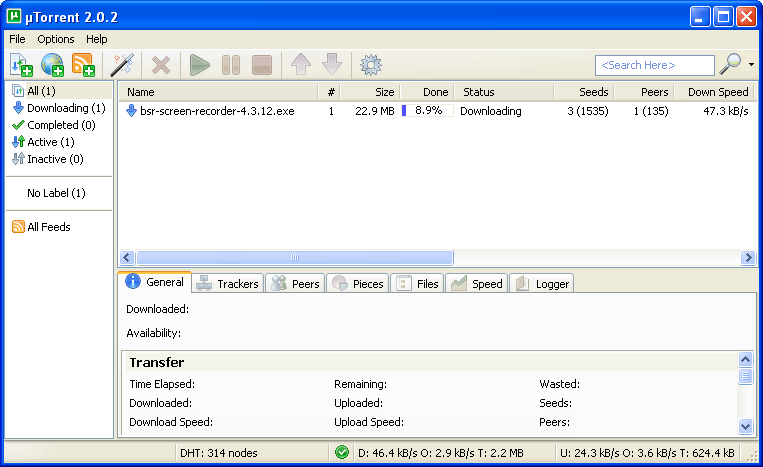The height and width of the screenshot is (467, 763).
Task: Switch to the General tab
Action: 155,282
